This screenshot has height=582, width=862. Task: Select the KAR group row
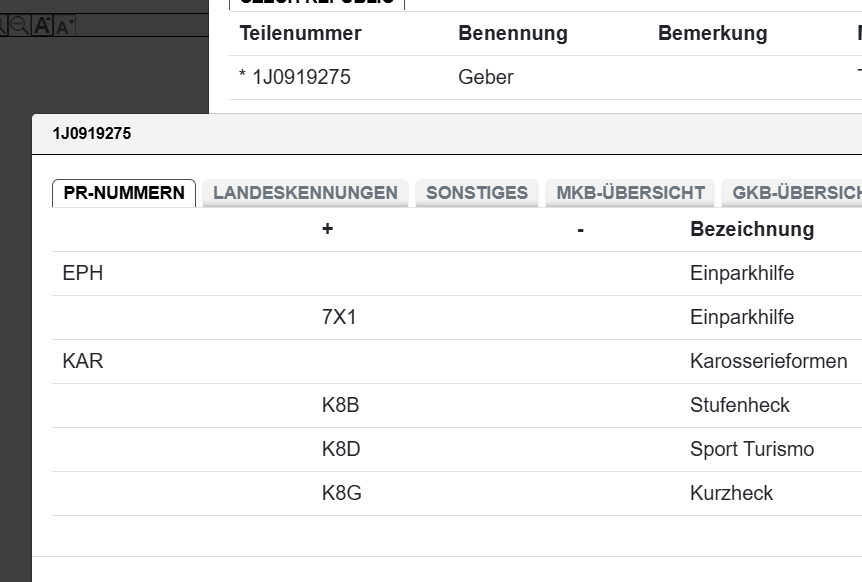[x=83, y=361]
